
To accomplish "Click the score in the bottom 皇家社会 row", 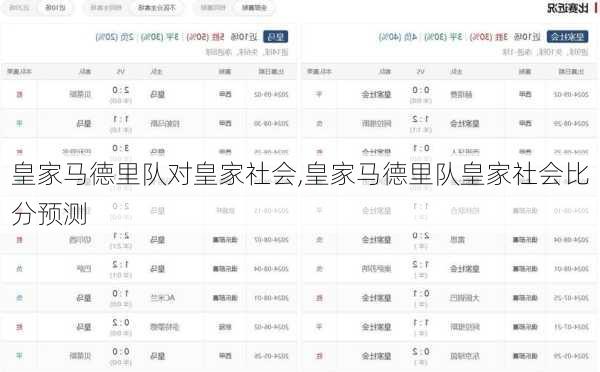I will point(421,352).
